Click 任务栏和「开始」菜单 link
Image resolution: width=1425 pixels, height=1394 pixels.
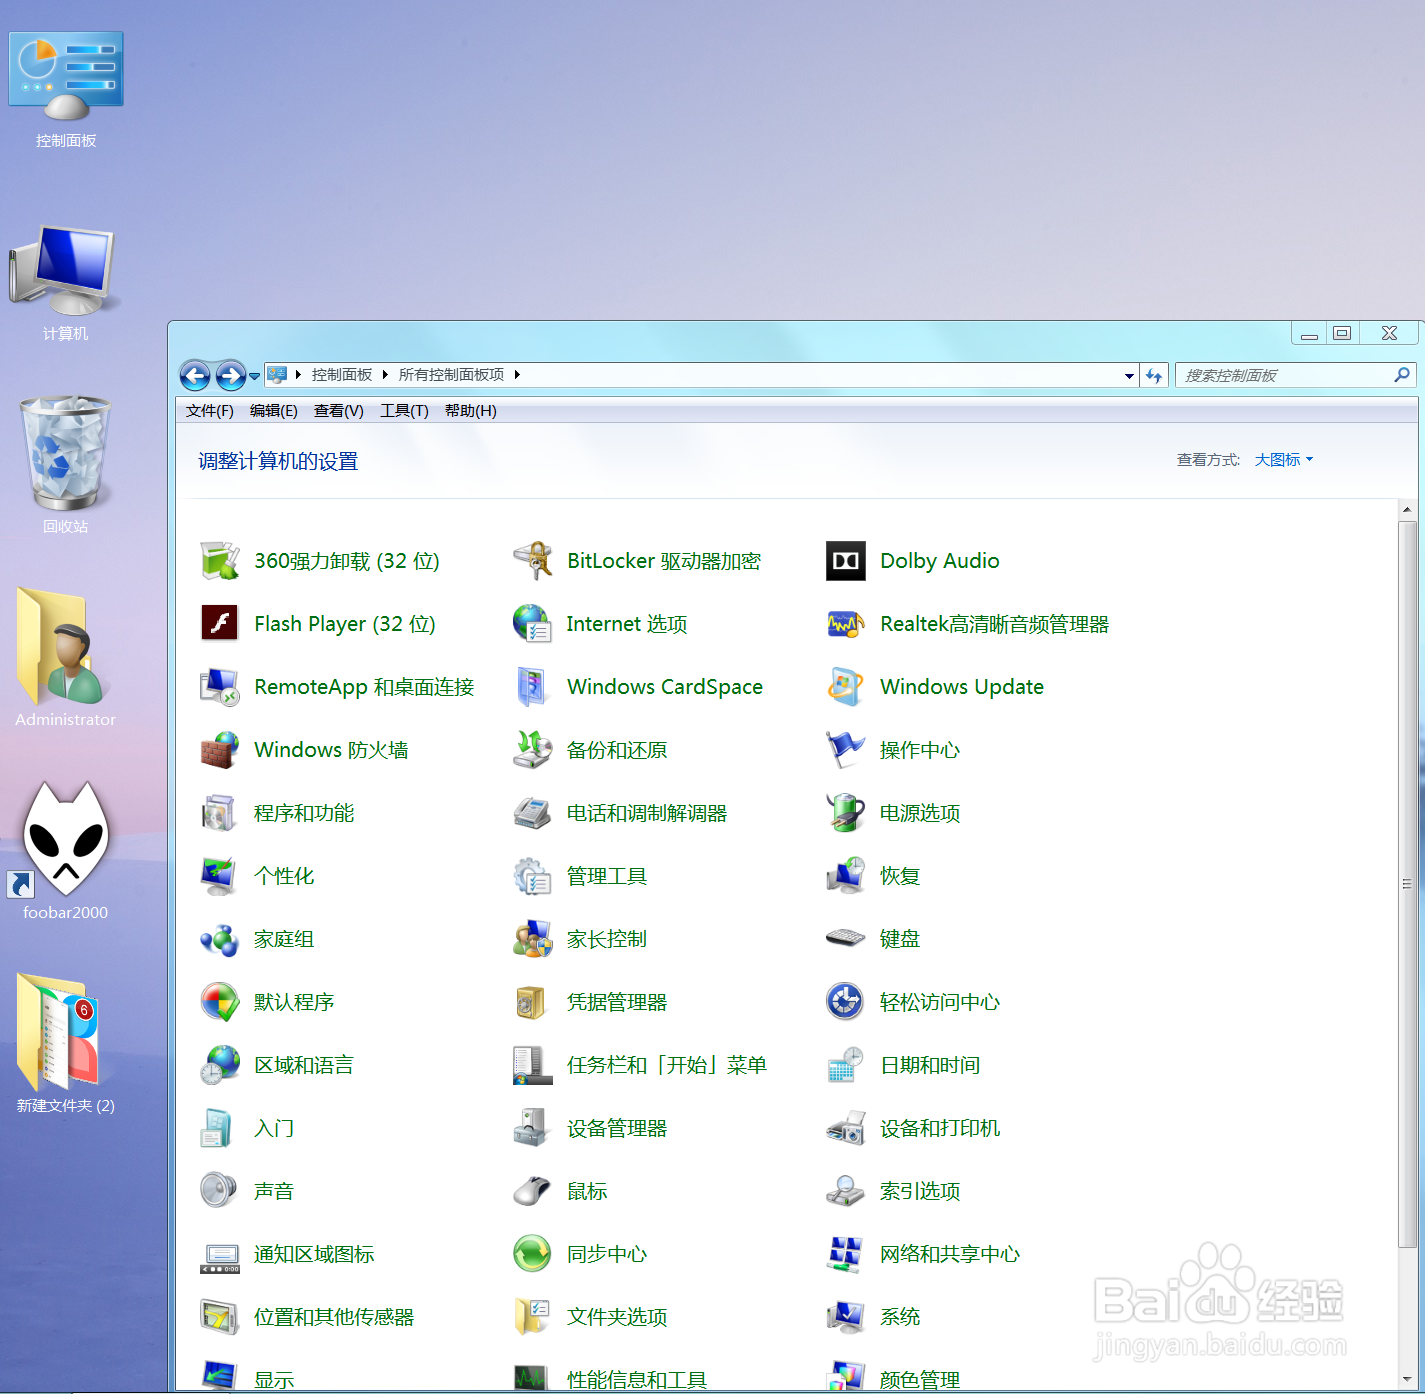click(x=667, y=1065)
